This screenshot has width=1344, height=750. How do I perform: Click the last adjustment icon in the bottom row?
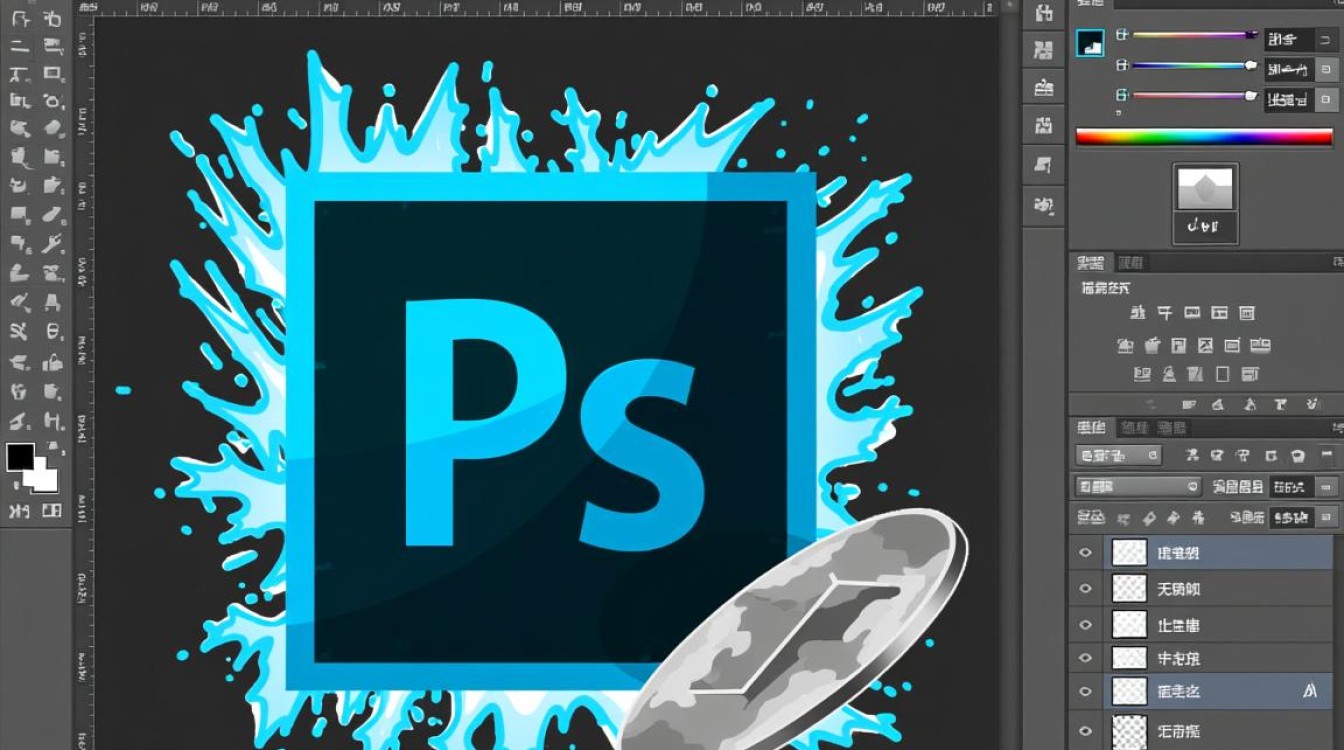coord(1250,375)
